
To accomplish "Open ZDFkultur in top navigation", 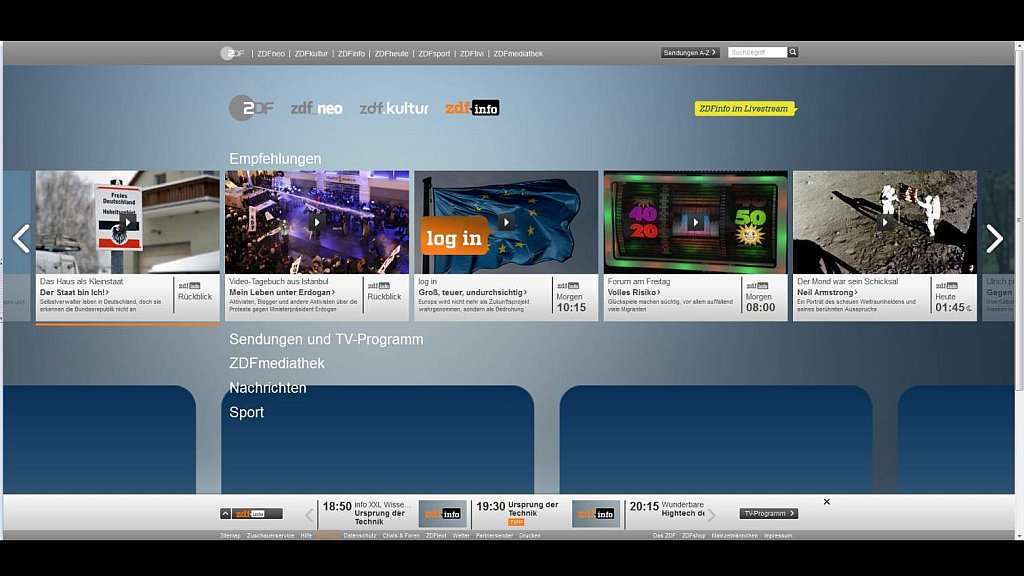I will [311, 54].
